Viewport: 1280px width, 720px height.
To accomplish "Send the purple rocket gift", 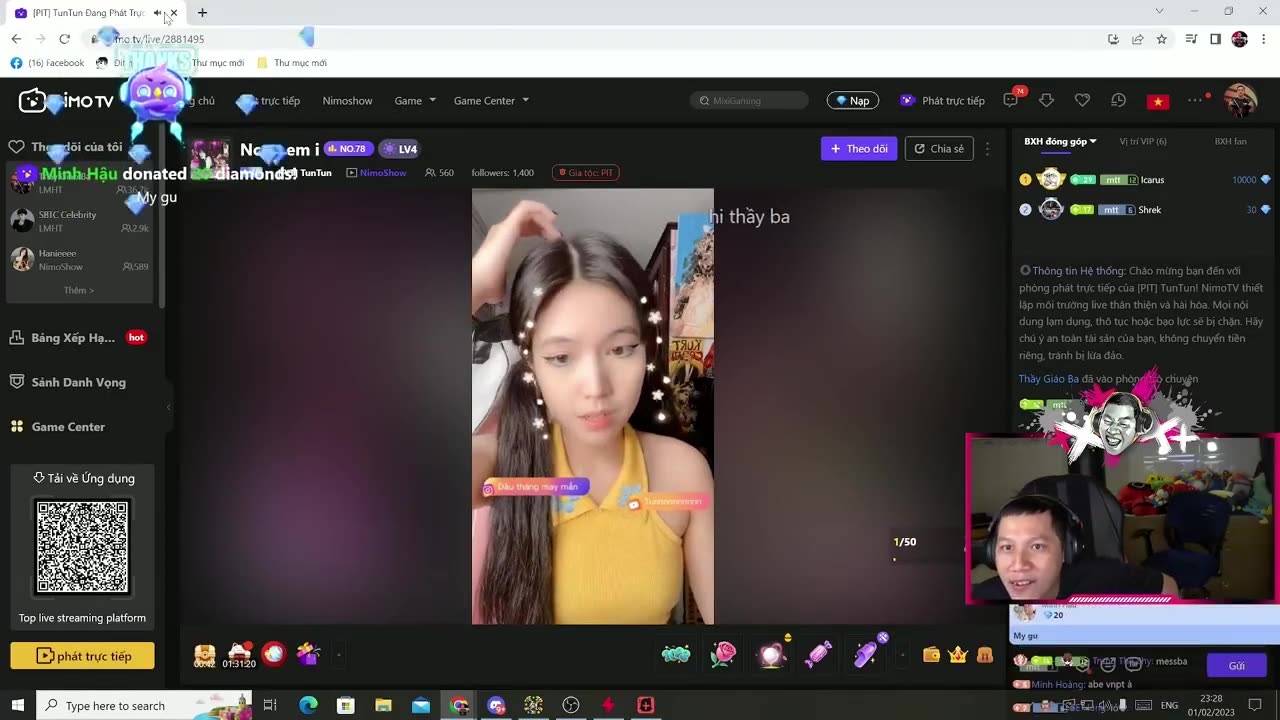I will click(x=867, y=654).
